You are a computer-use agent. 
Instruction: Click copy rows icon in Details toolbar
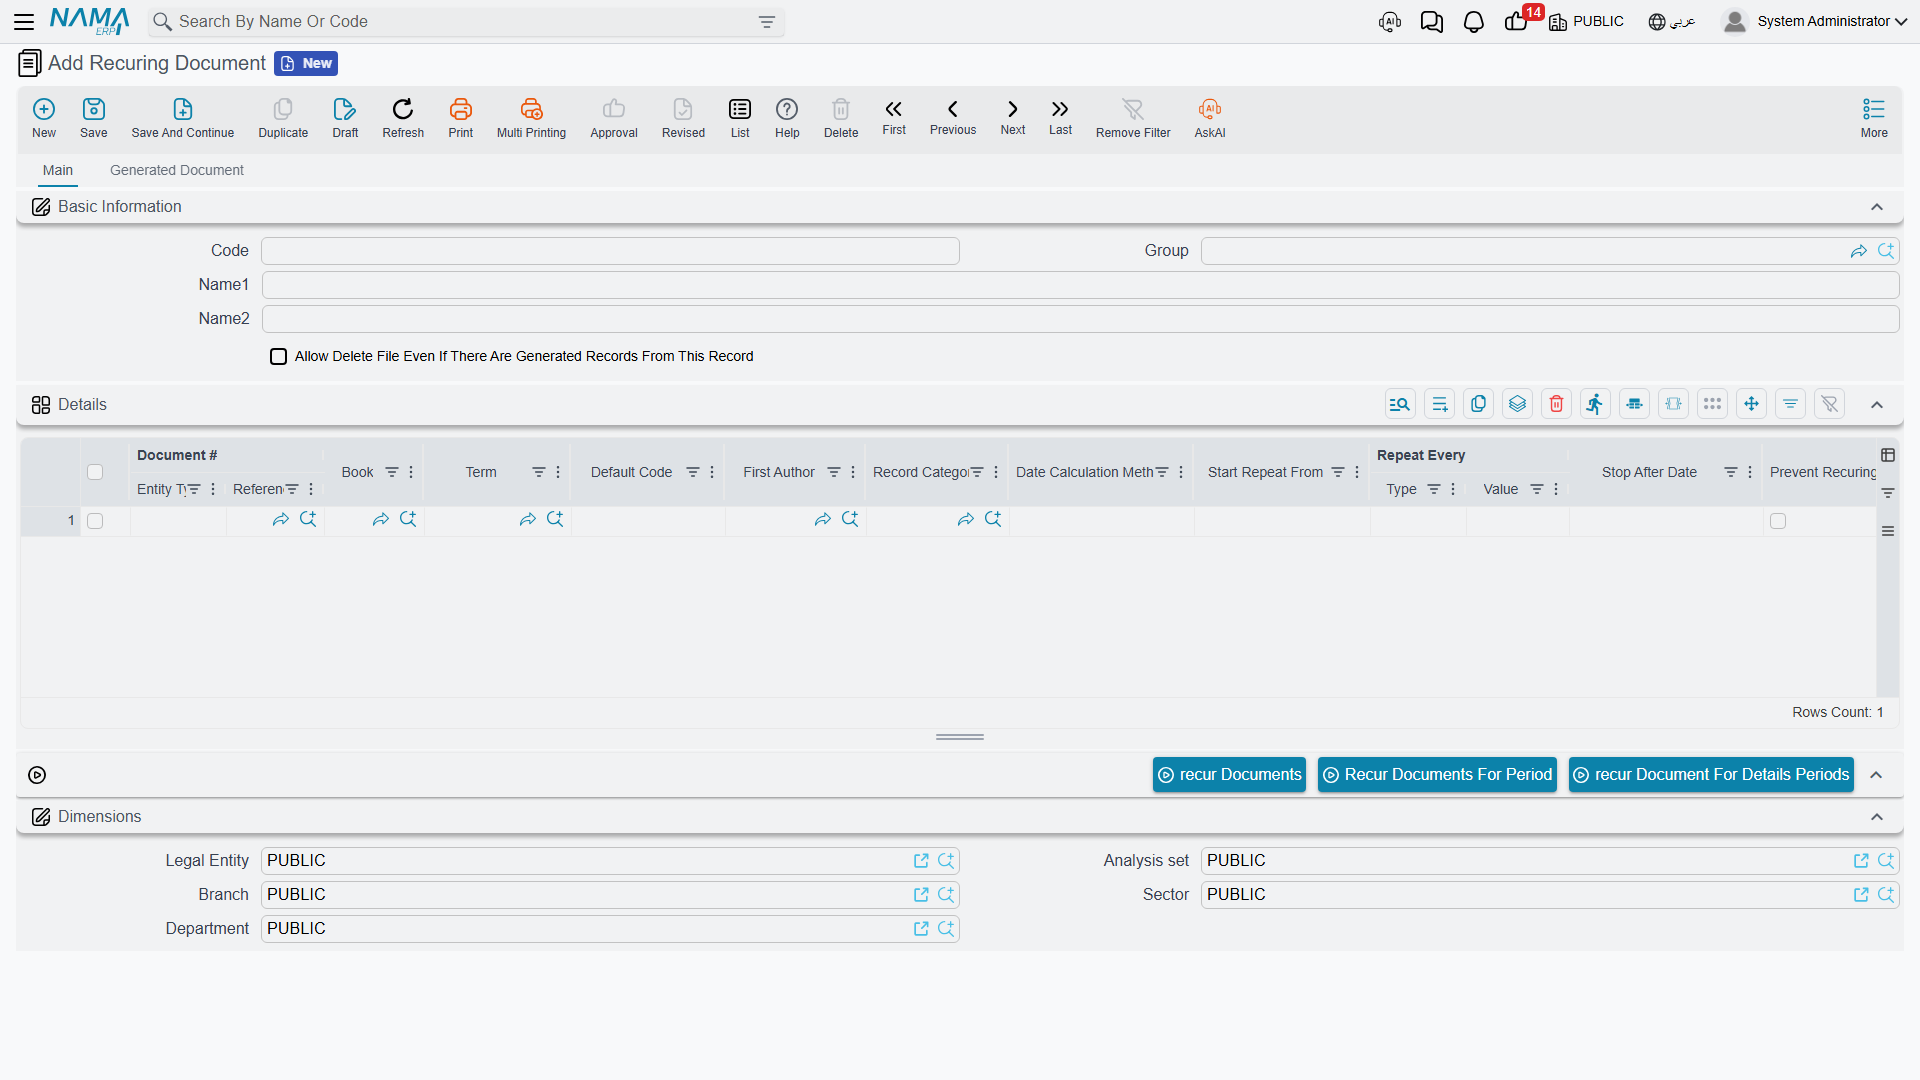tap(1479, 404)
